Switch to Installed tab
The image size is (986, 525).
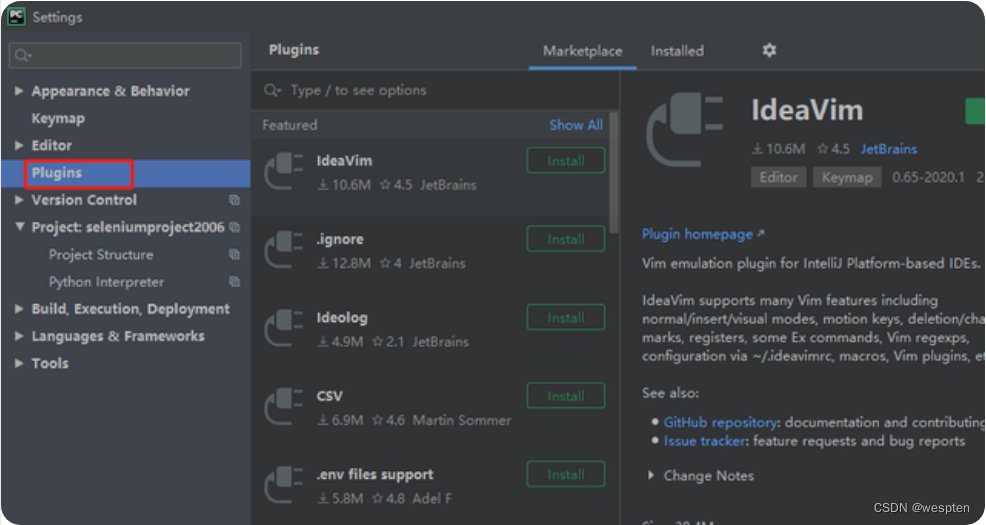pos(677,51)
